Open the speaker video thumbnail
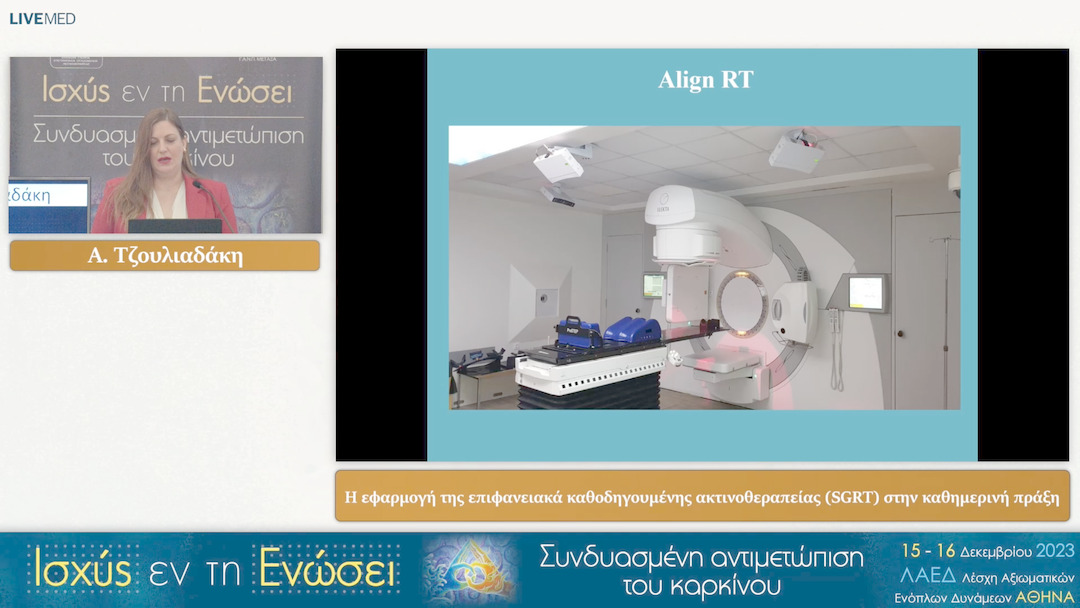Image resolution: width=1080 pixels, height=608 pixels. point(165,145)
